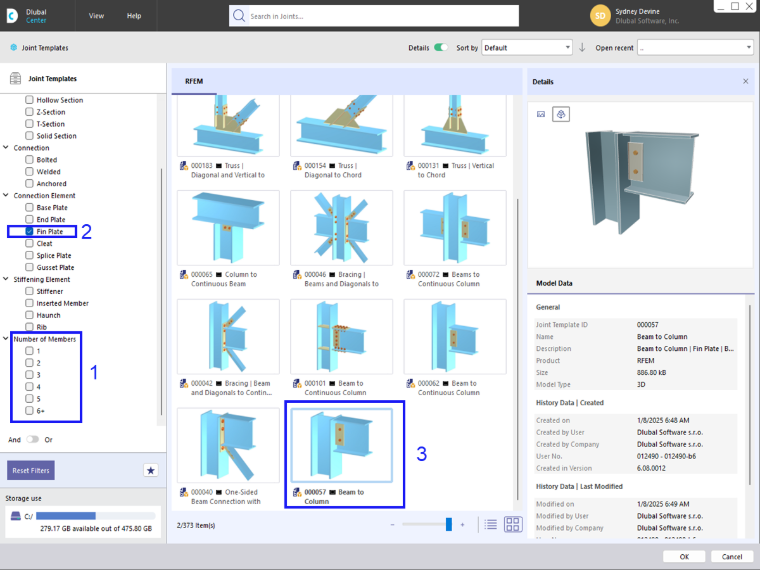Check the Hollow Section checkbox
The height and width of the screenshot is (570, 760).
(30, 100)
